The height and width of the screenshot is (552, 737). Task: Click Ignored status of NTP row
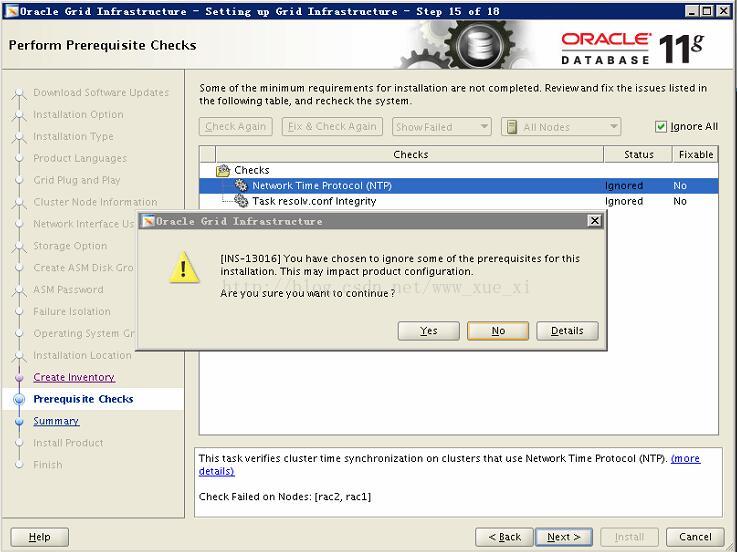(x=624, y=186)
